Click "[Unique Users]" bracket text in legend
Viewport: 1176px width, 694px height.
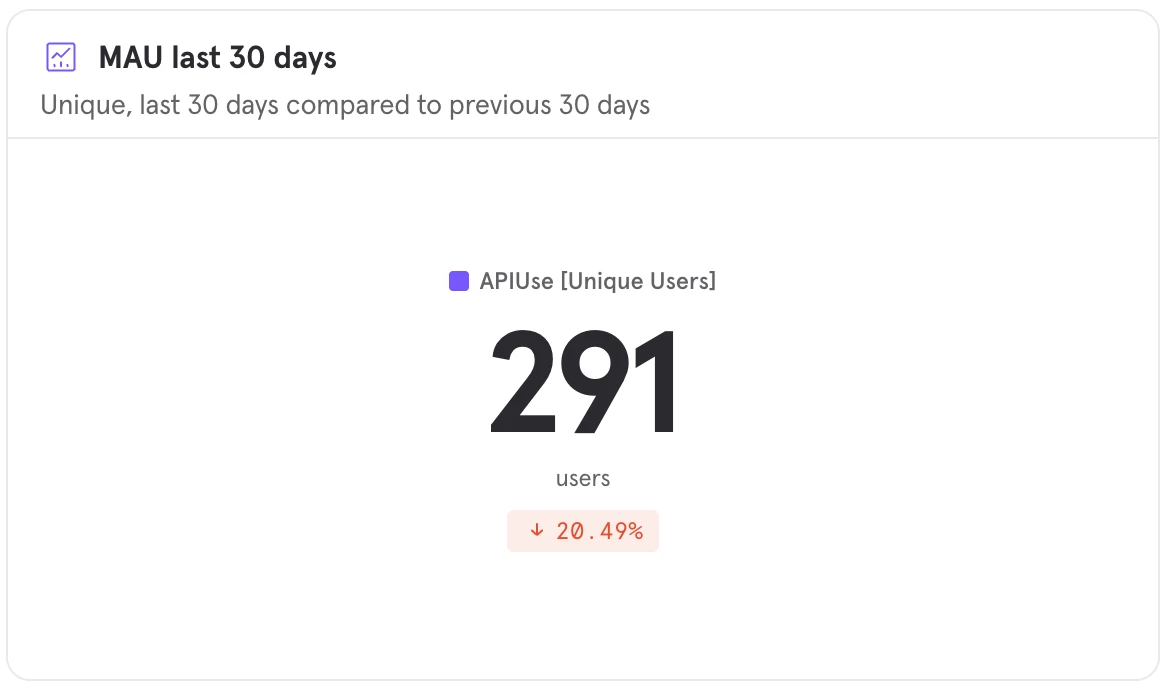[638, 281]
